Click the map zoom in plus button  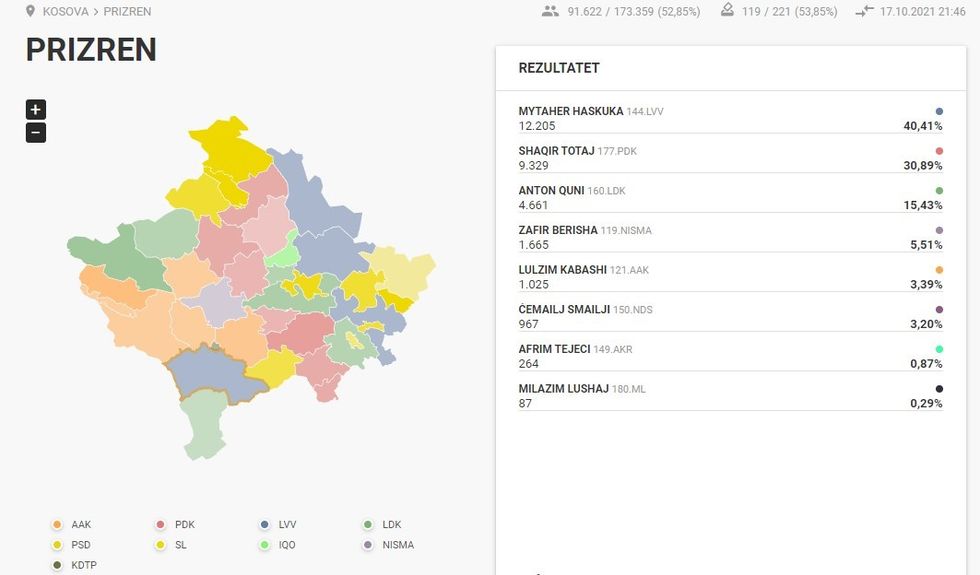pos(35,110)
